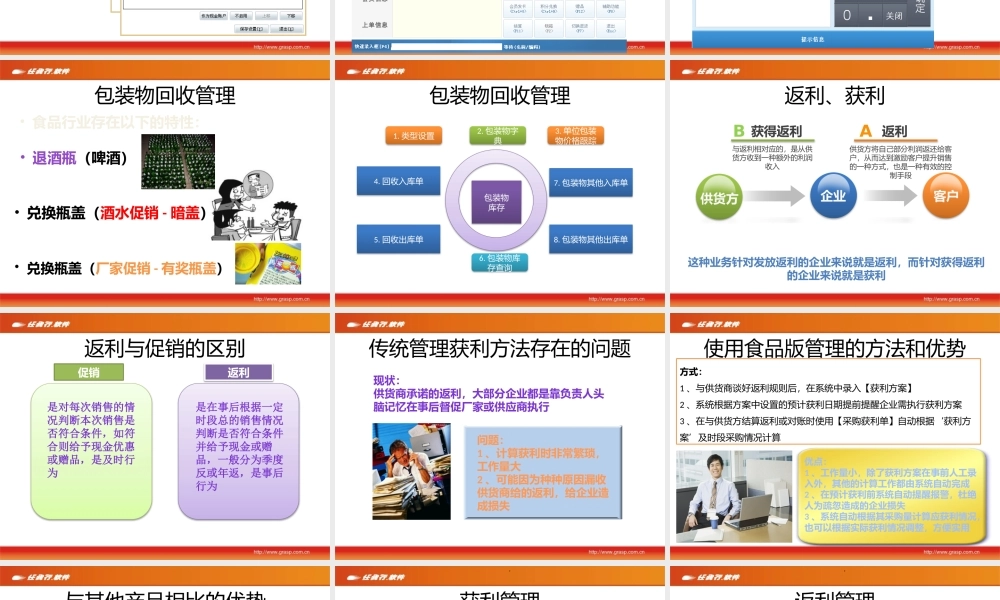Select the 会员发卡 (Ctrl+4) function icon
1000x600 pixels.
518,9
